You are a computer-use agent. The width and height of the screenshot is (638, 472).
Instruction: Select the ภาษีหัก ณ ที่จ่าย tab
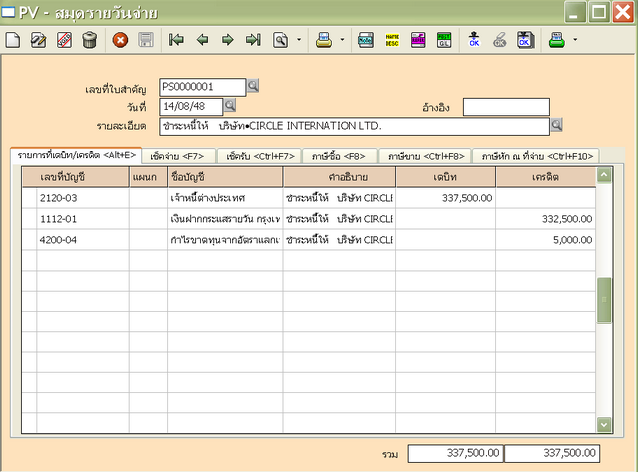click(536, 156)
